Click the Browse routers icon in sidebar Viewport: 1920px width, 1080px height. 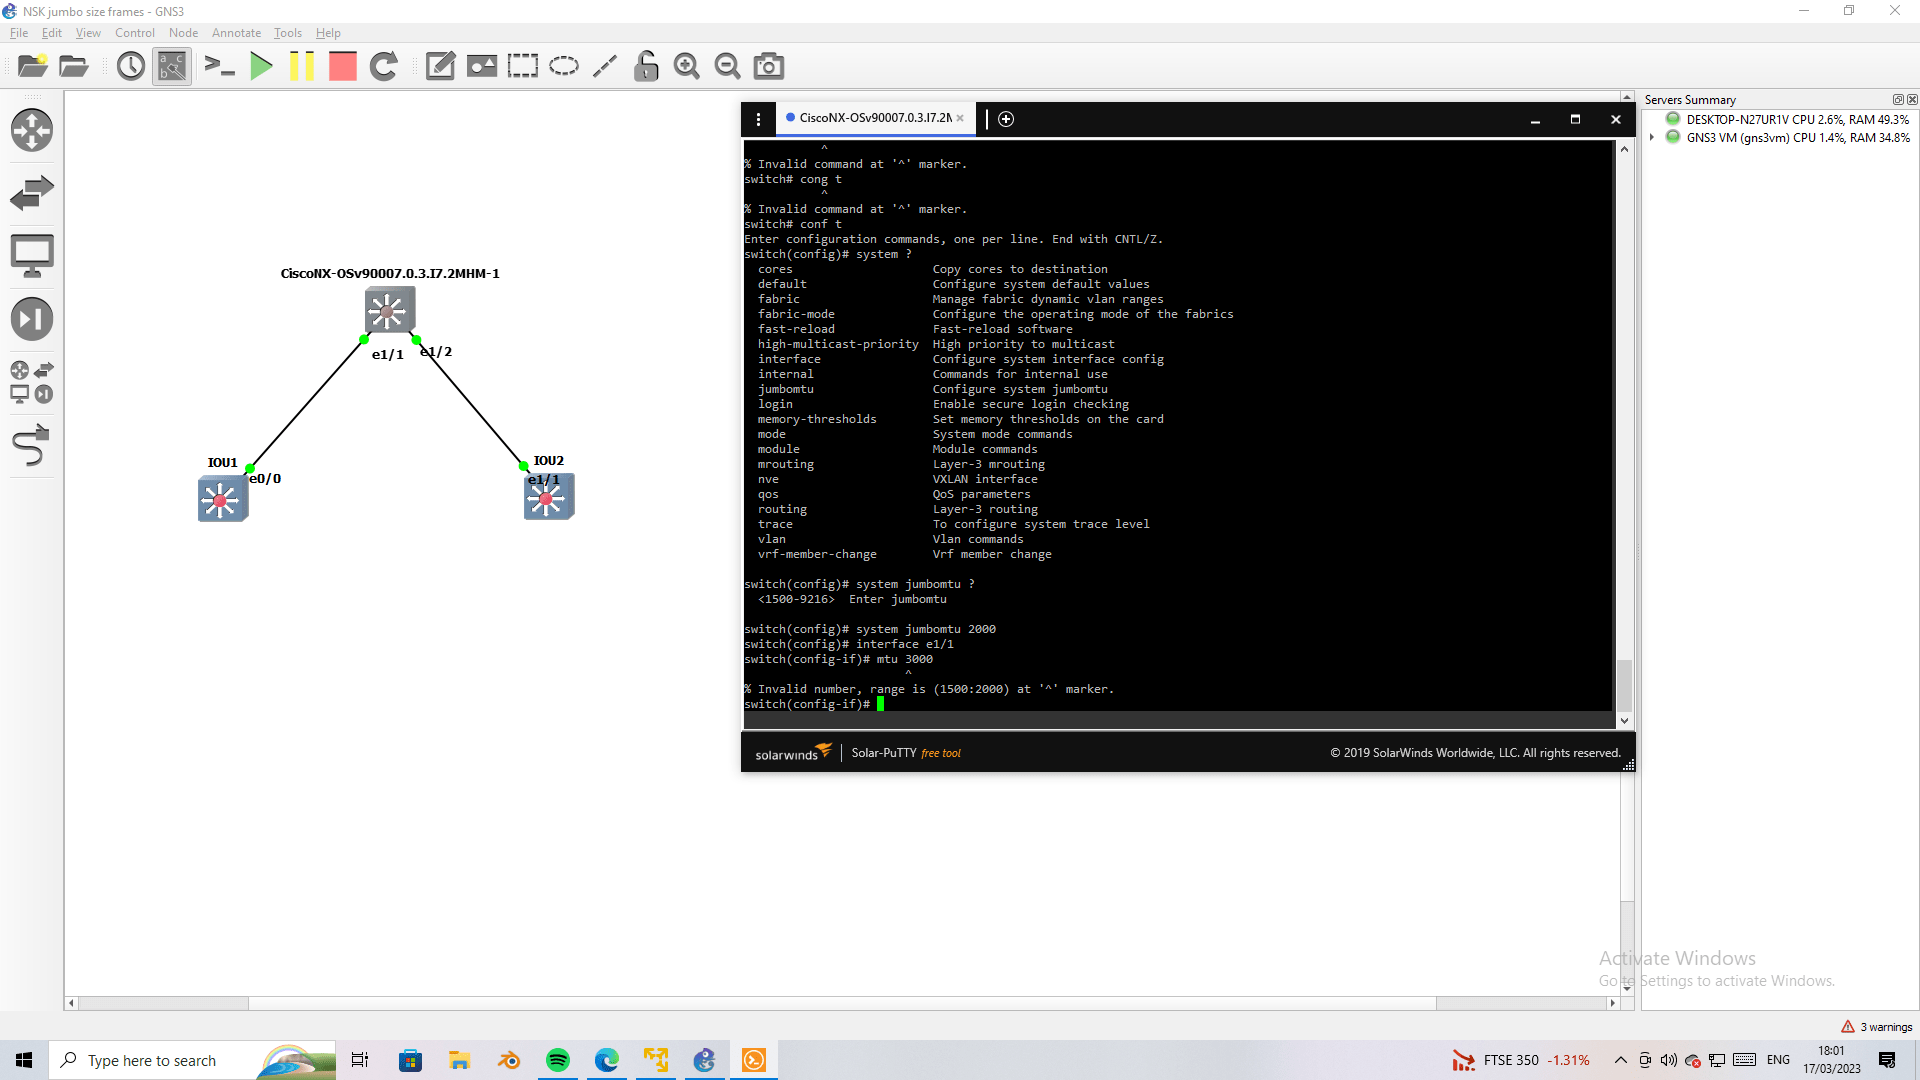pyautogui.click(x=33, y=130)
